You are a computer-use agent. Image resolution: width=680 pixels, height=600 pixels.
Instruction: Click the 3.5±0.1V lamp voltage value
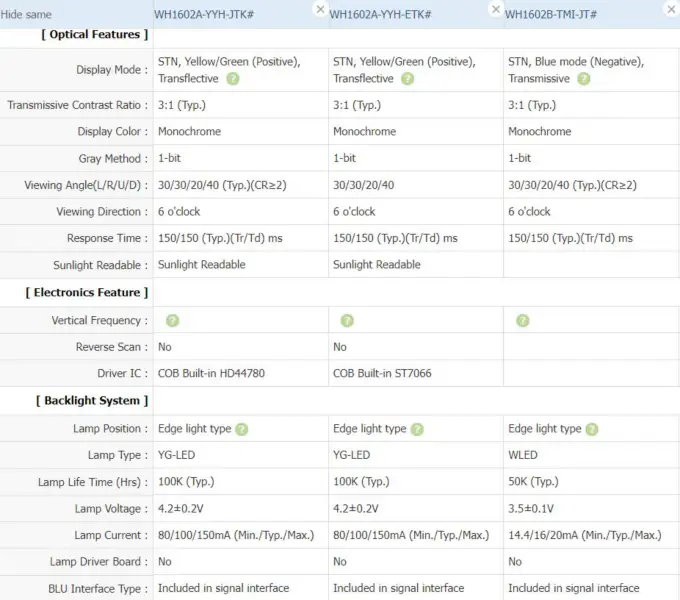[531, 509]
